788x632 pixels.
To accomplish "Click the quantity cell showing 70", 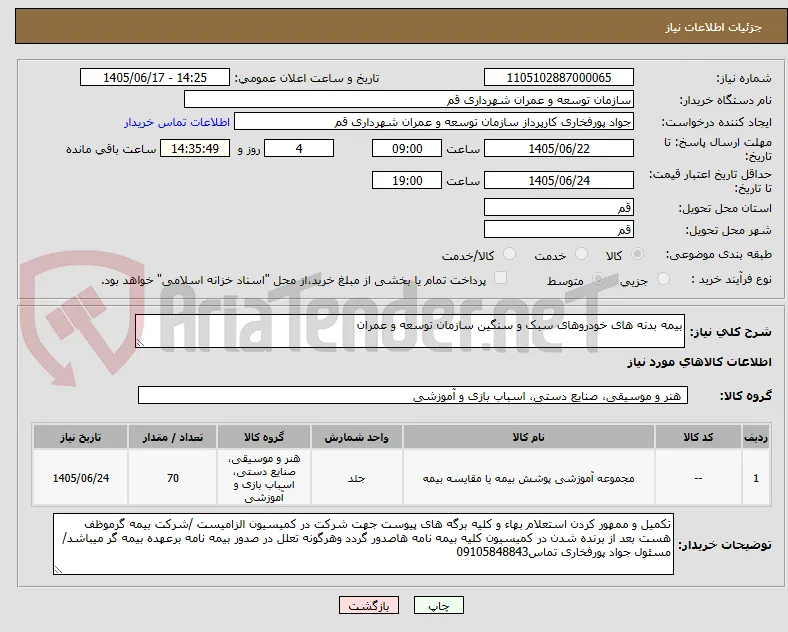I will point(173,478).
